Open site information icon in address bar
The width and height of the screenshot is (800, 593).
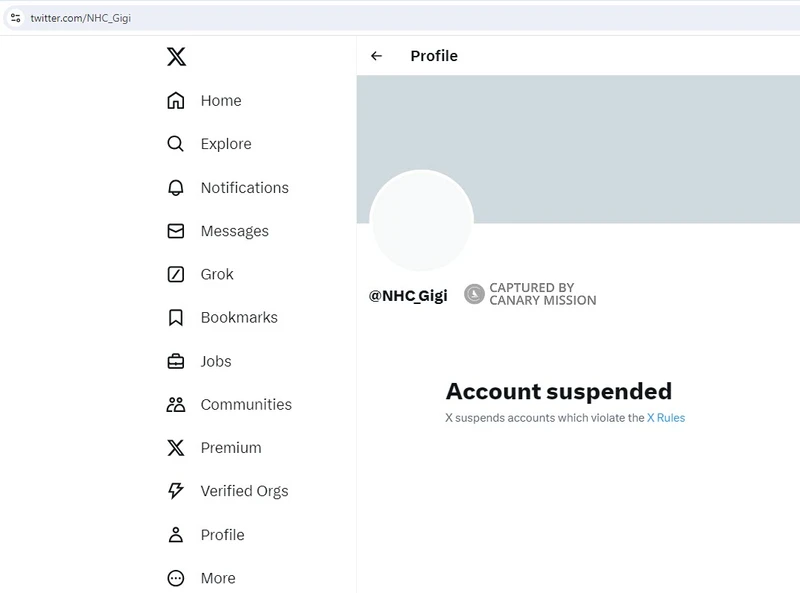pos(15,18)
